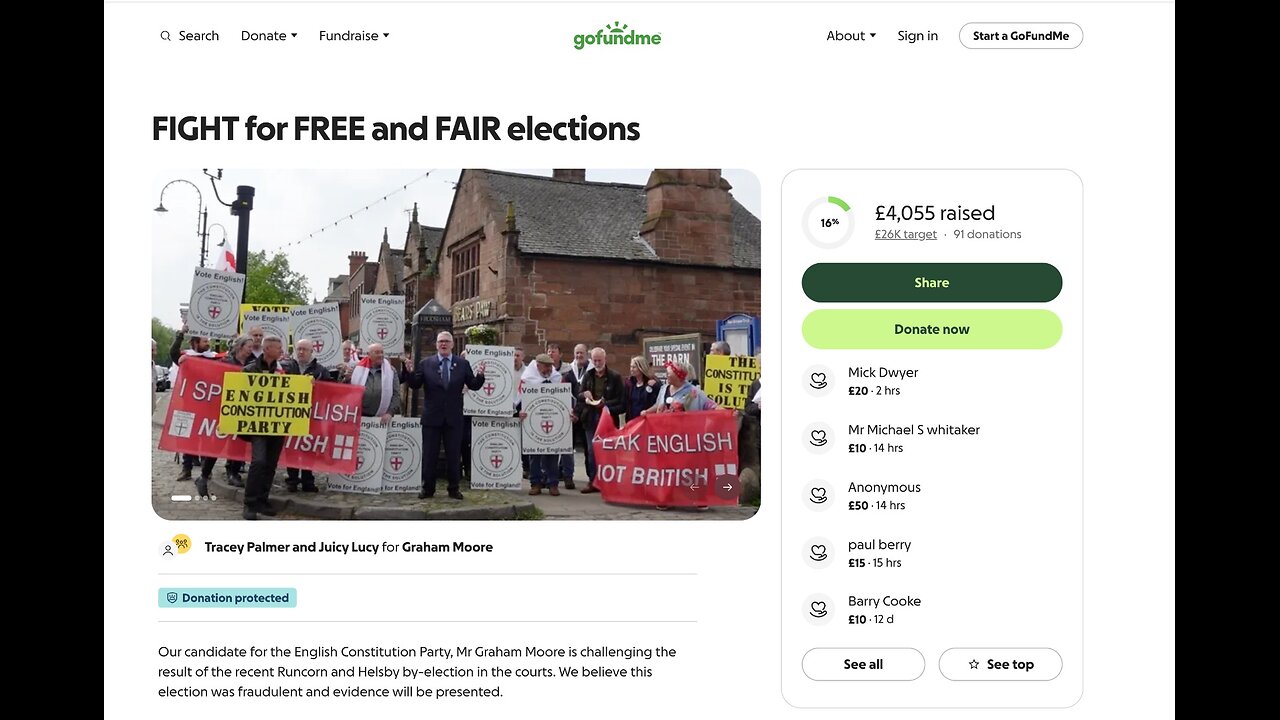Click the GoFundMe logo

click(x=617, y=36)
